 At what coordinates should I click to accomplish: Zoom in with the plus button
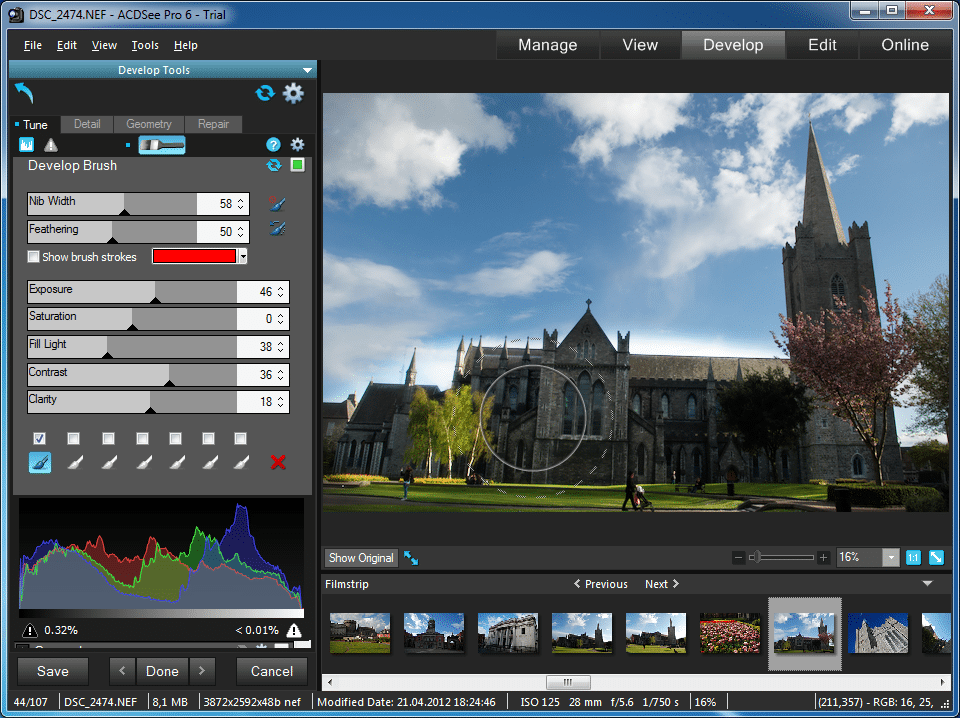tap(823, 558)
